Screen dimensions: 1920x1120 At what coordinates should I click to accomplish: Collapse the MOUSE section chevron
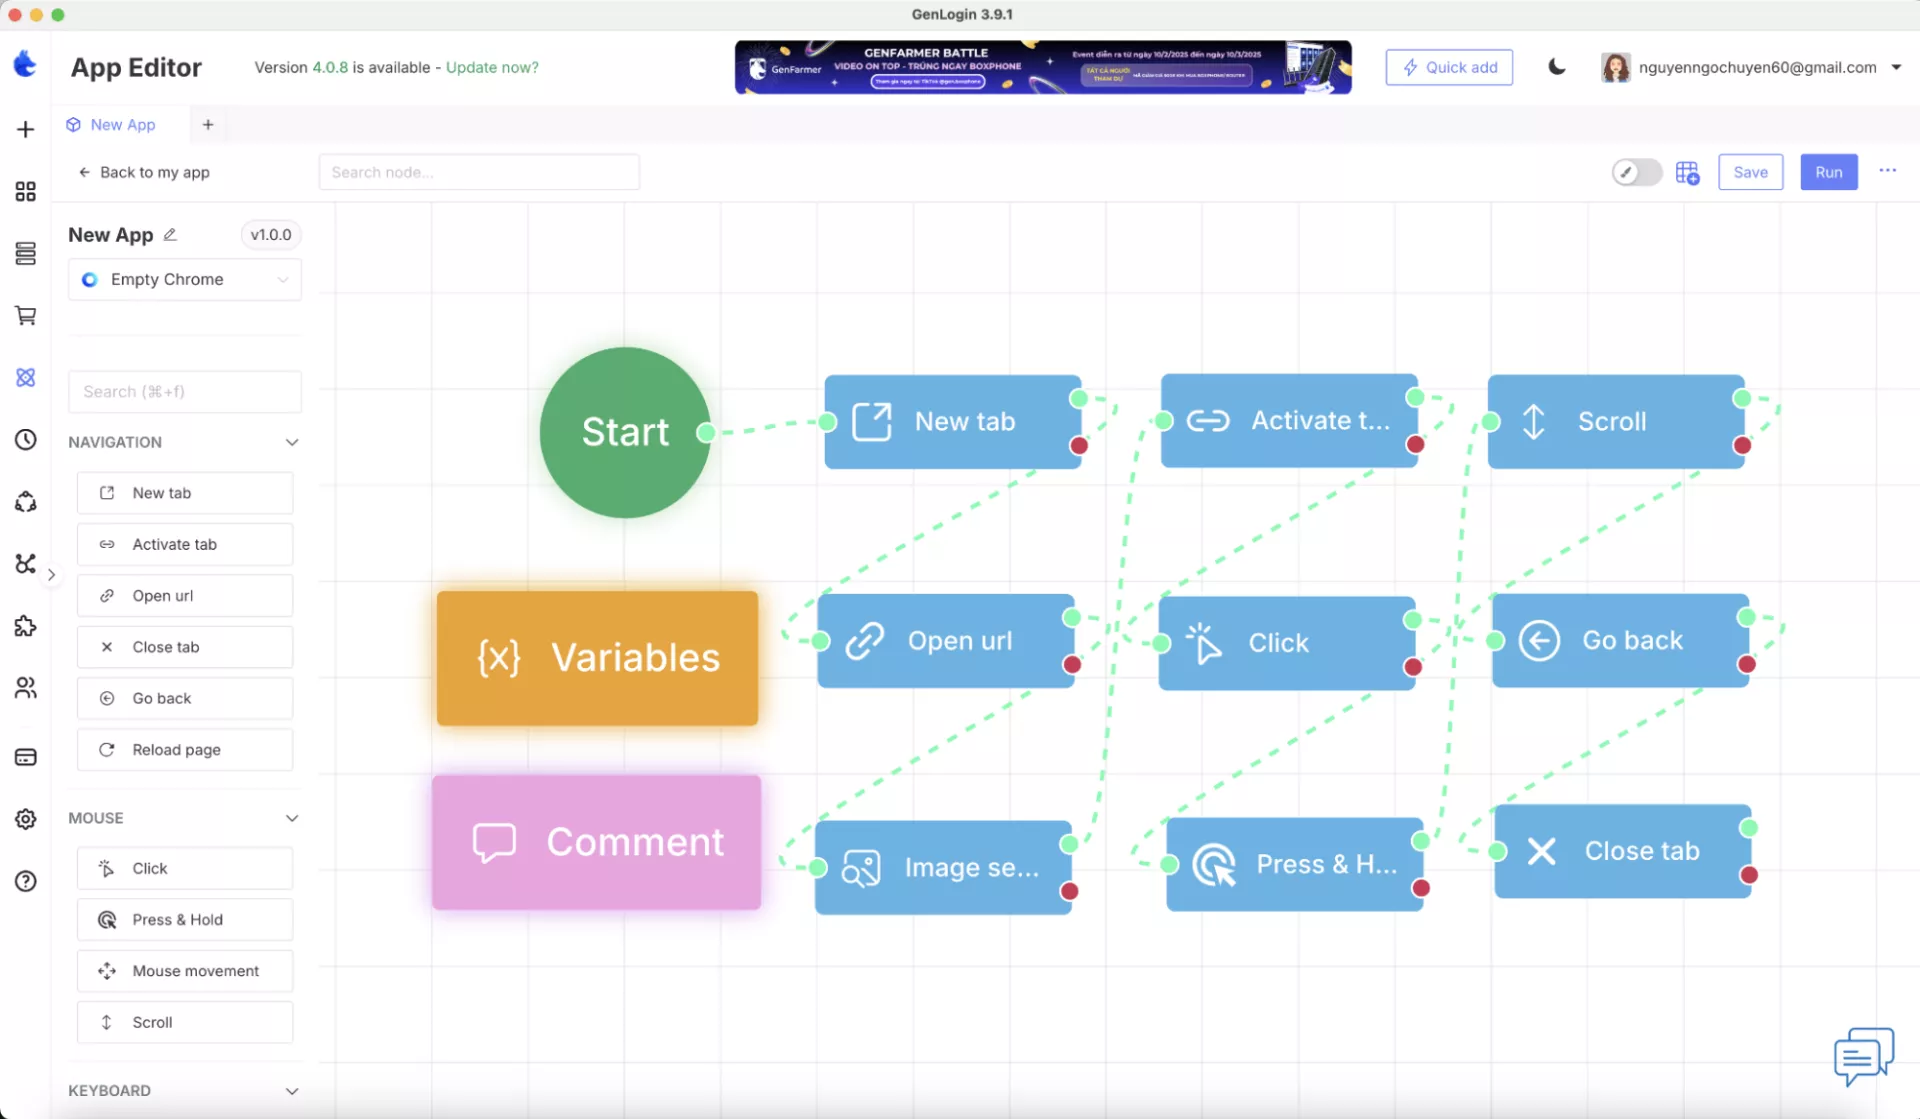click(291, 818)
